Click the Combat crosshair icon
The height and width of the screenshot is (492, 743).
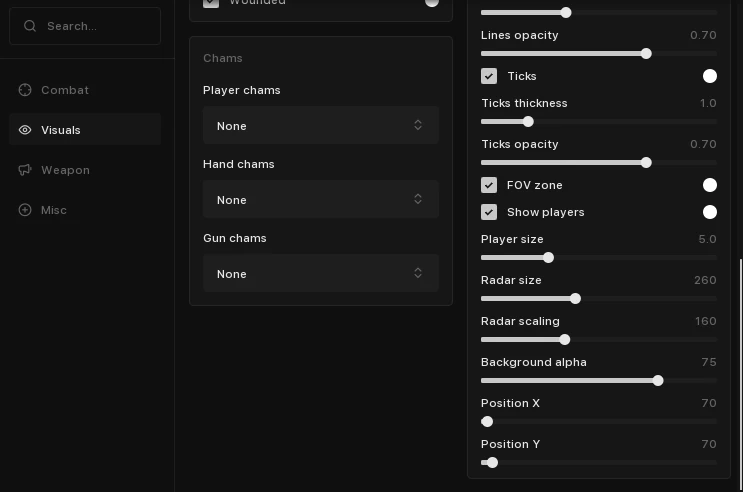click(25, 90)
